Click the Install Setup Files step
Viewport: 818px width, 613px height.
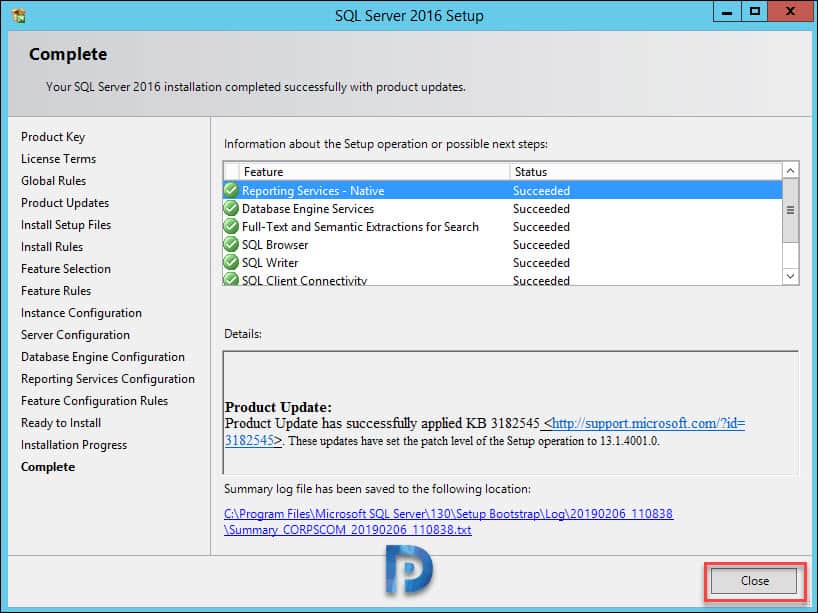pyautogui.click(x=66, y=225)
